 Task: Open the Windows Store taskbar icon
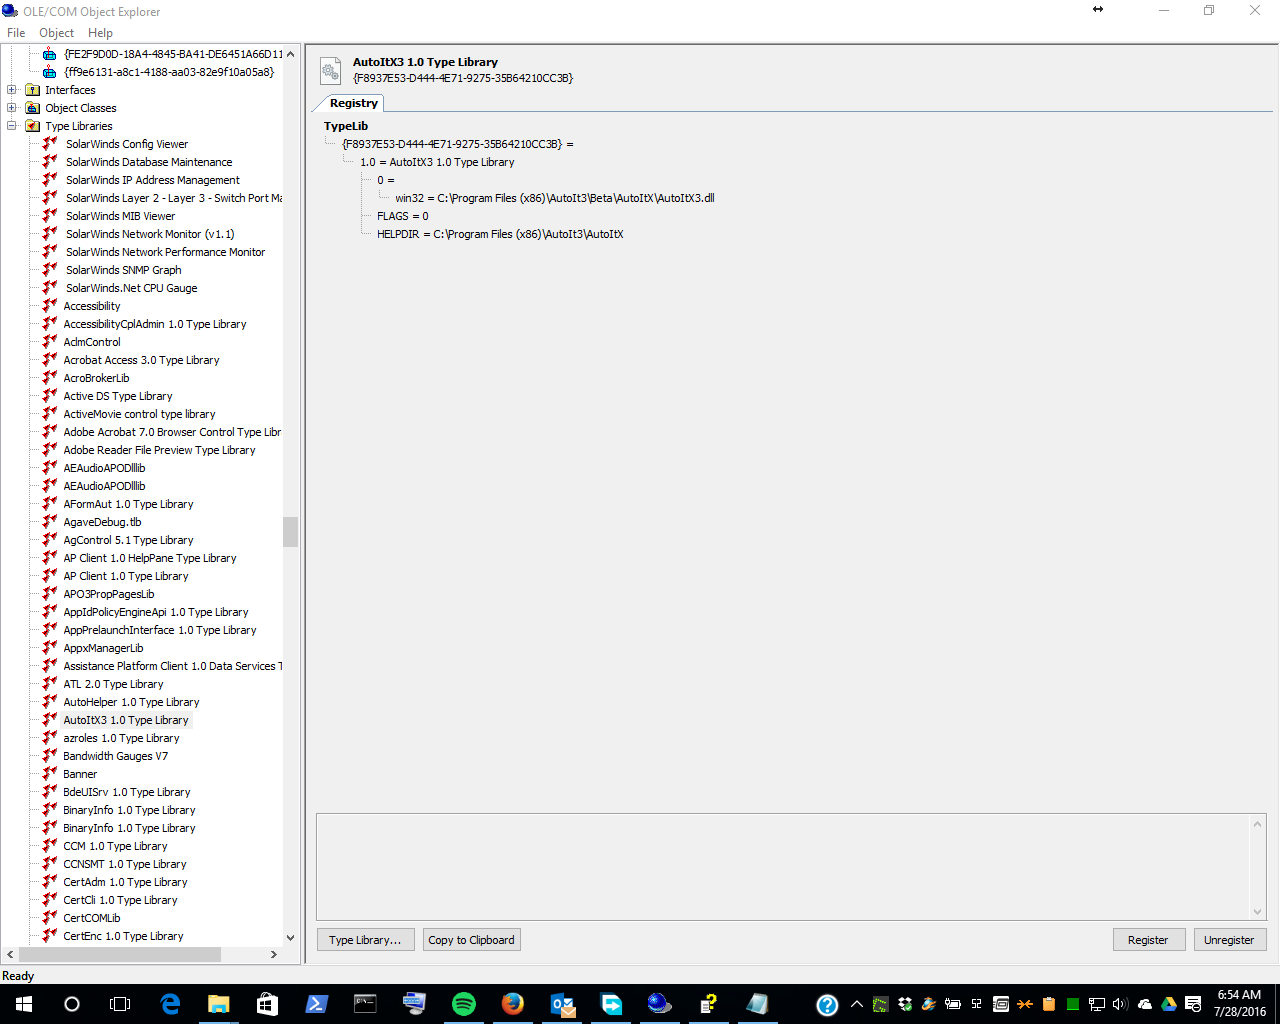pyautogui.click(x=267, y=1004)
